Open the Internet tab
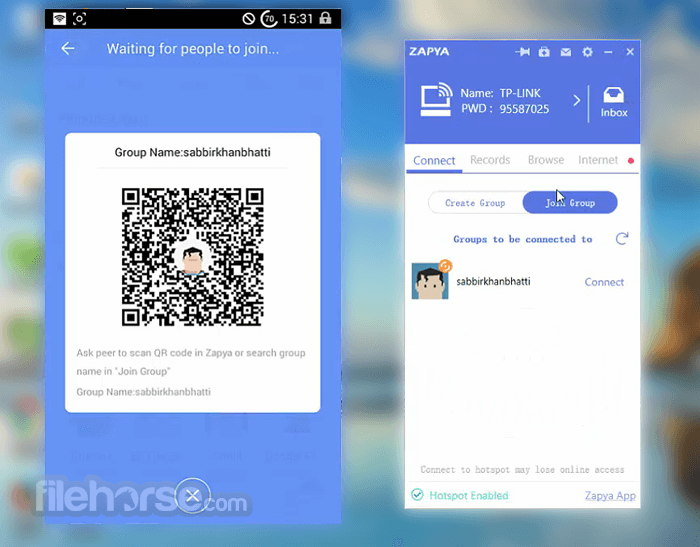700x547 pixels. pos(598,160)
